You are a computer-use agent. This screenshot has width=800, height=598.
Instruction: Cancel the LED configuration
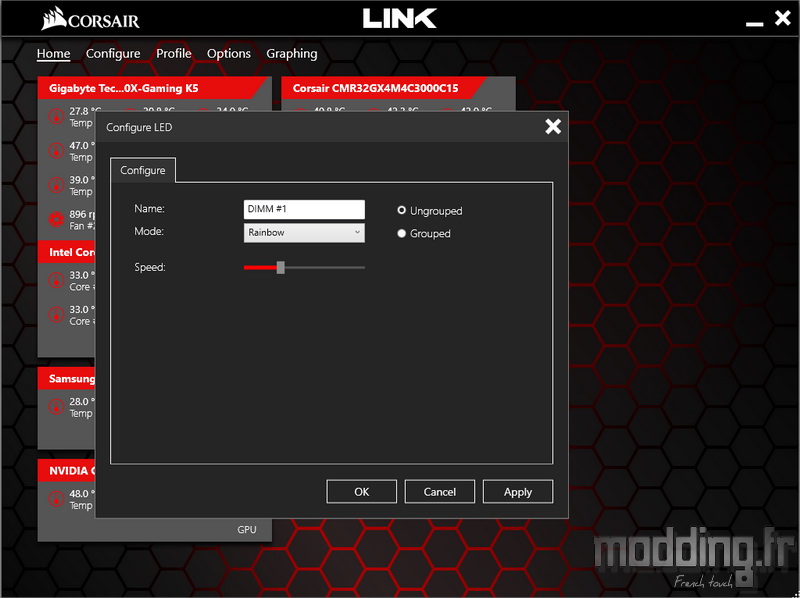pyautogui.click(x=440, y=492)
